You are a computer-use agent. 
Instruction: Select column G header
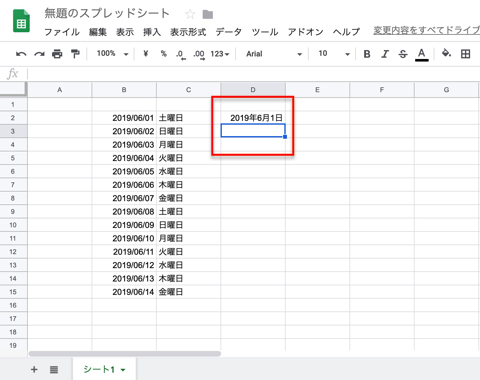click(446, 90)
